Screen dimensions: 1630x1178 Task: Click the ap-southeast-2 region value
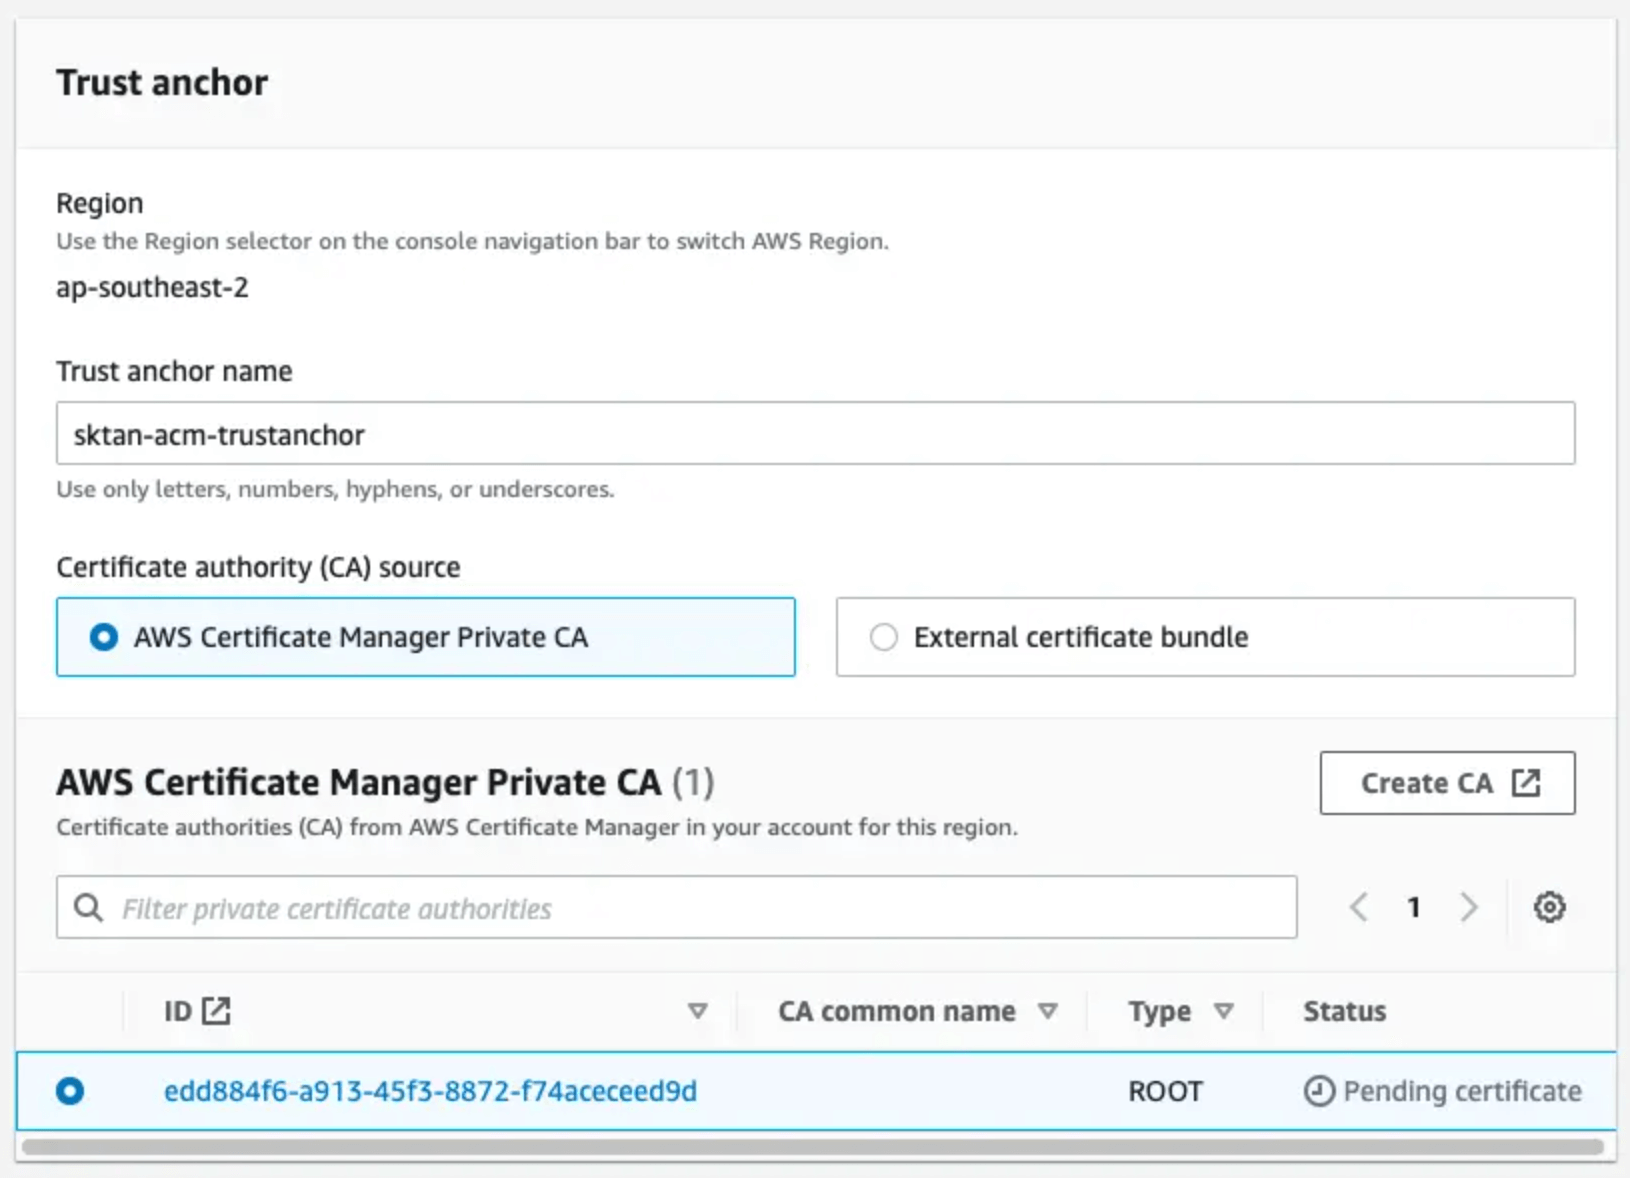[x=152, y=288]
